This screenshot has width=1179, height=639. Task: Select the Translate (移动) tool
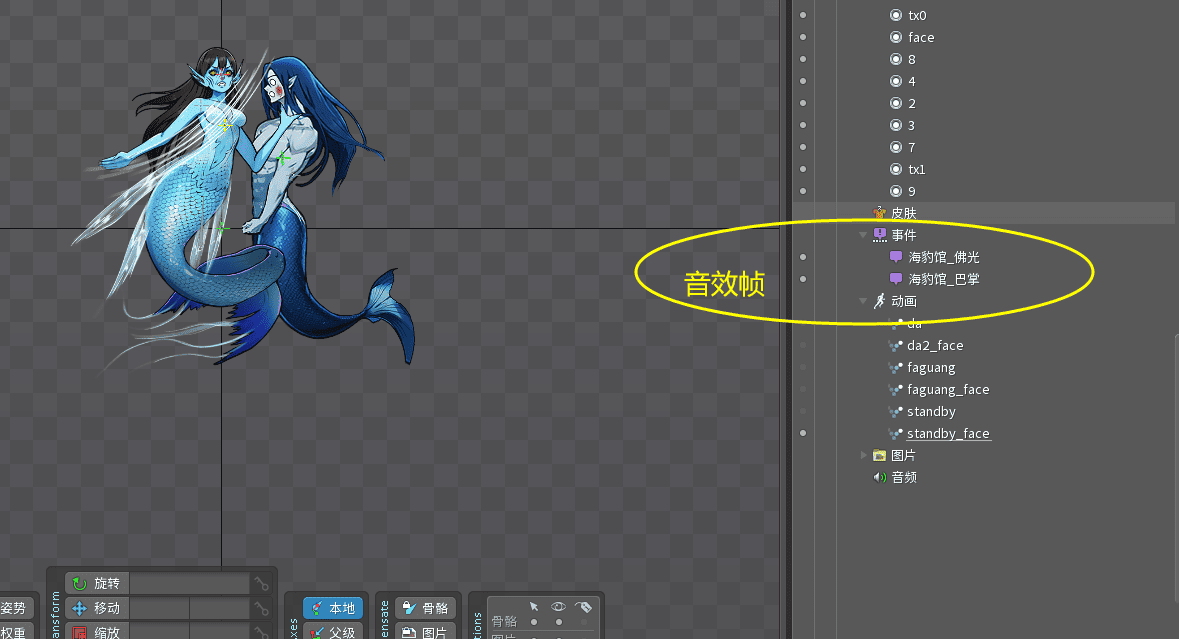[x=96, y=608]
